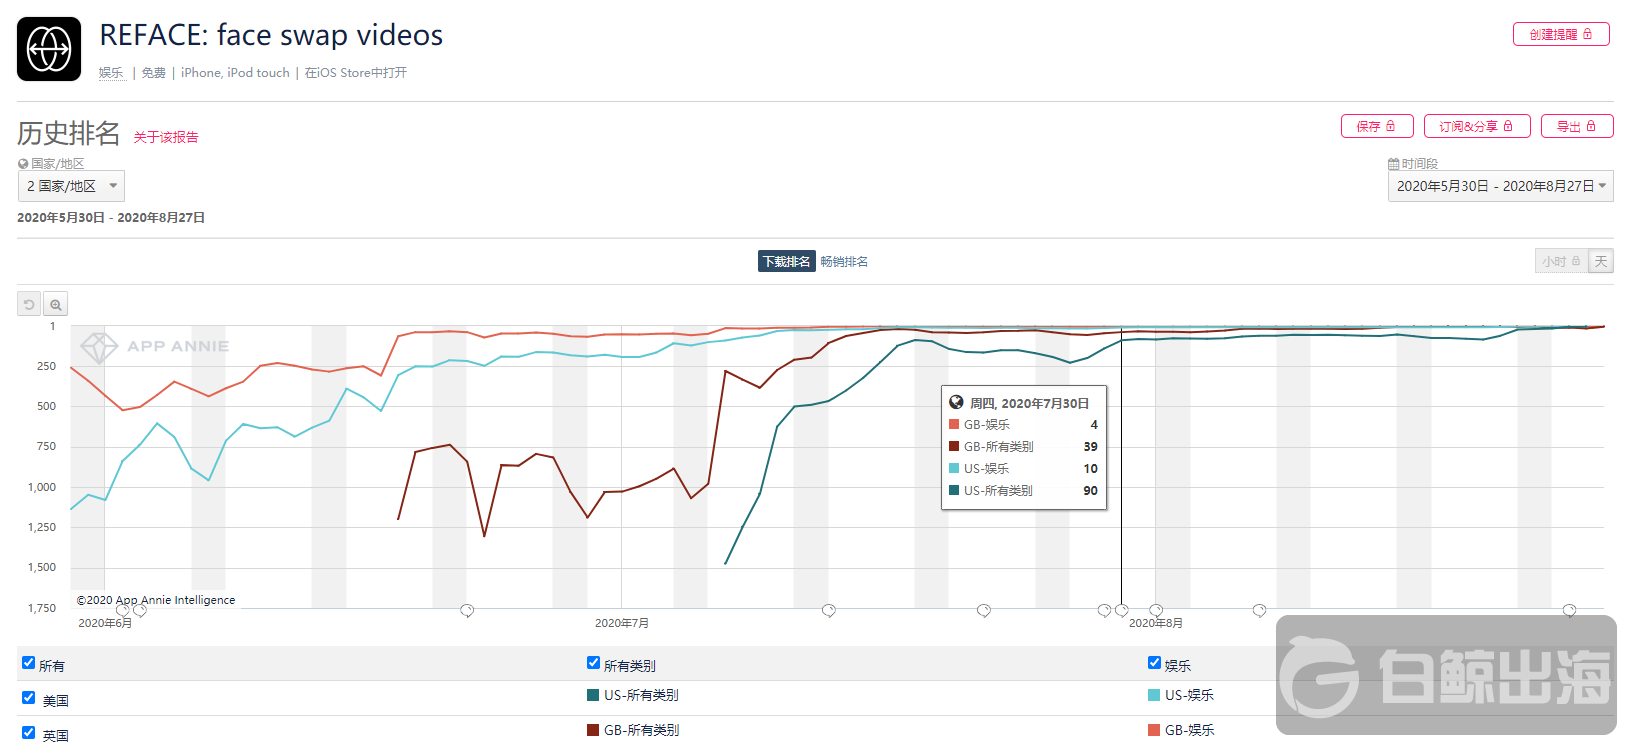Click the magnifier zoom-in chart icon
This screenshot has height=745, width=1627.
click(x=56, y=304)
